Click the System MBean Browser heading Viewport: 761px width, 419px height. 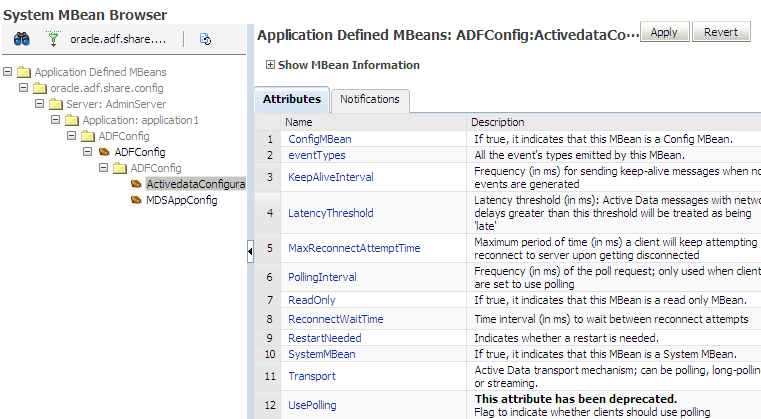click(85, 15)
